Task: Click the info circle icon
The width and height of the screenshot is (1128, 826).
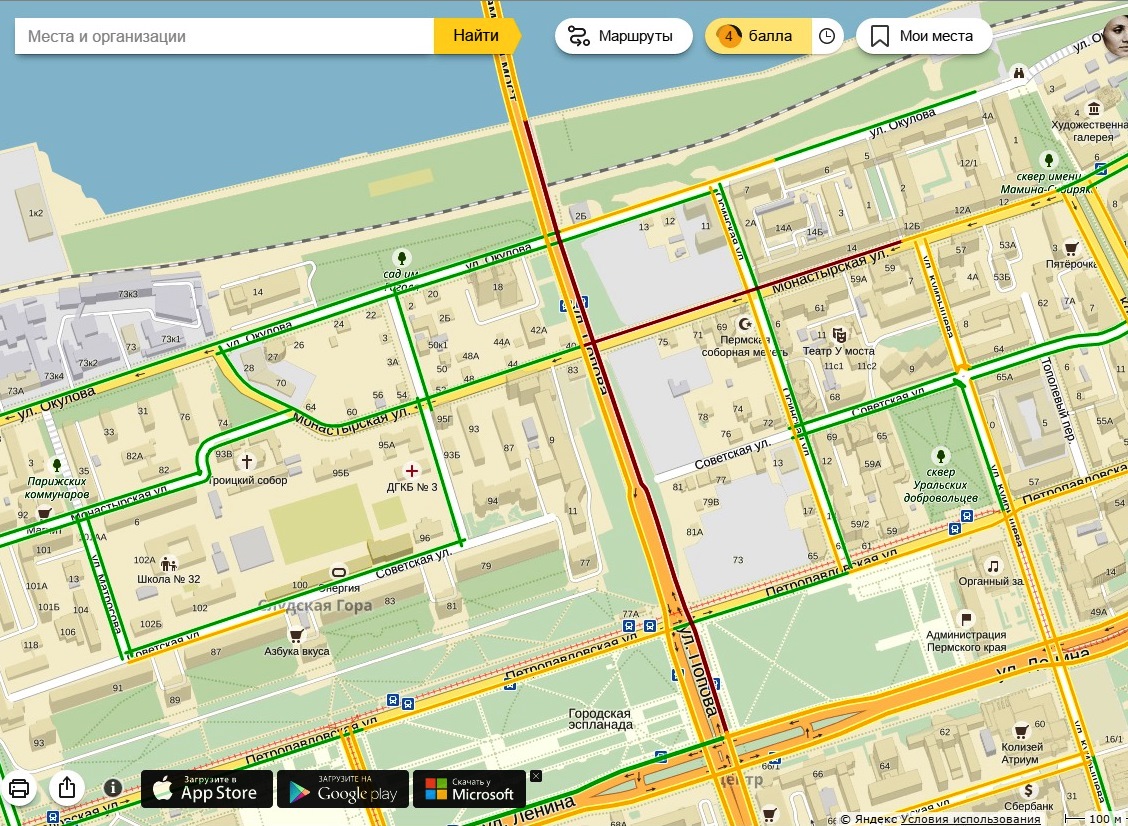Action: [113, 788]
